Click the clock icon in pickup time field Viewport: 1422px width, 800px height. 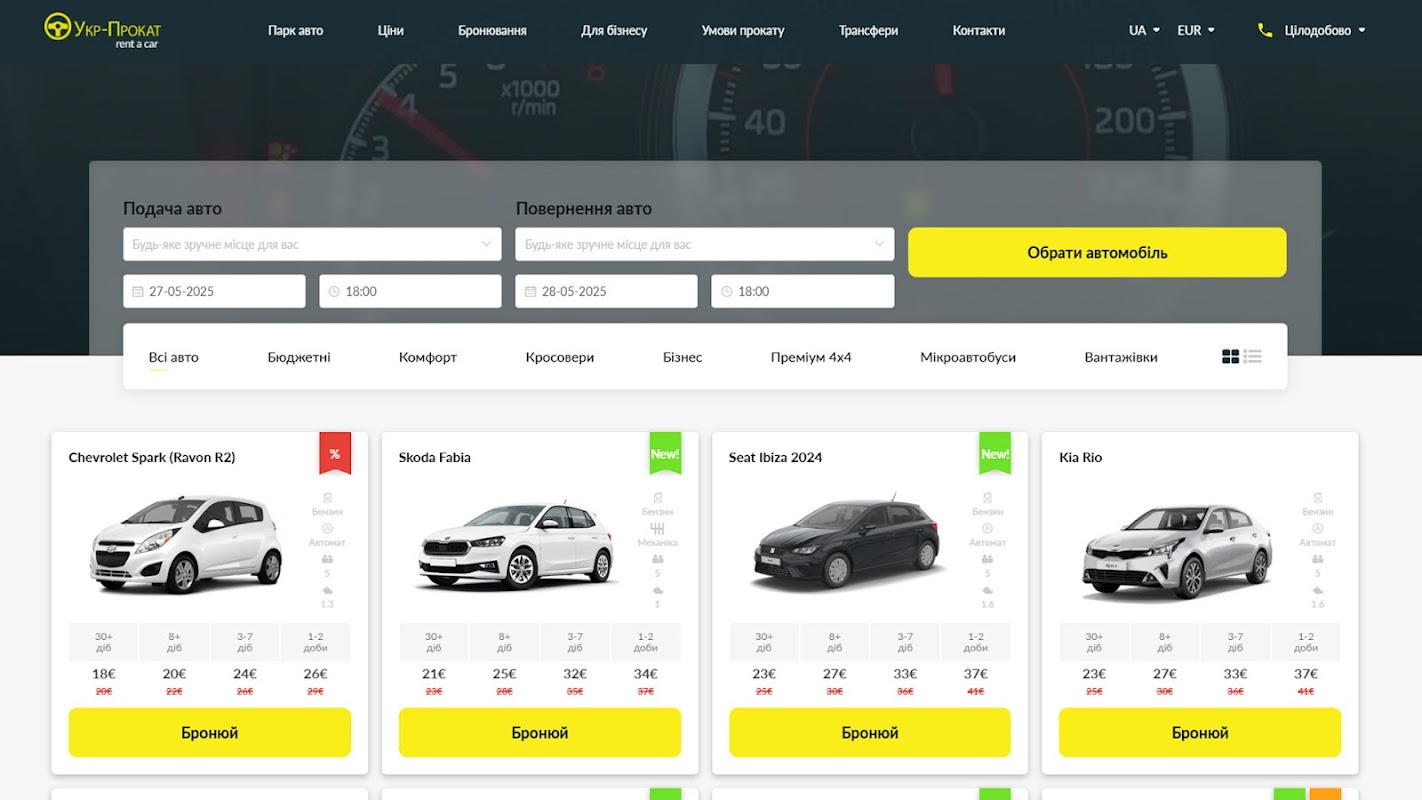tap(334, 292)
